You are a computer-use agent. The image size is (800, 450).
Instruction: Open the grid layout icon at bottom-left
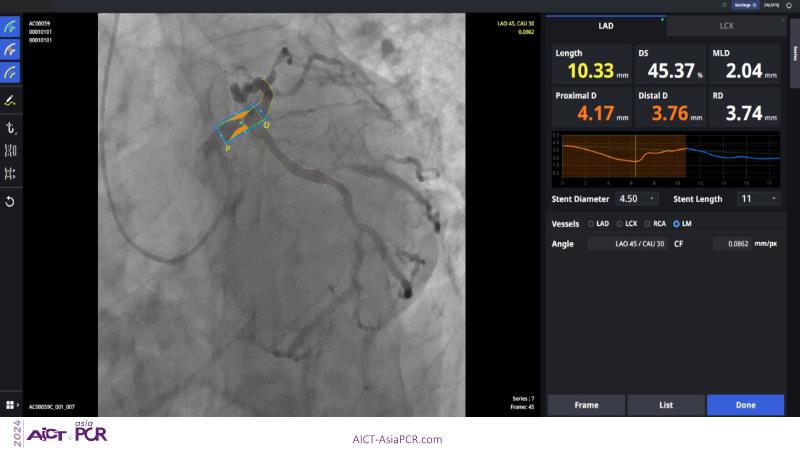click(x=10, y=405)
